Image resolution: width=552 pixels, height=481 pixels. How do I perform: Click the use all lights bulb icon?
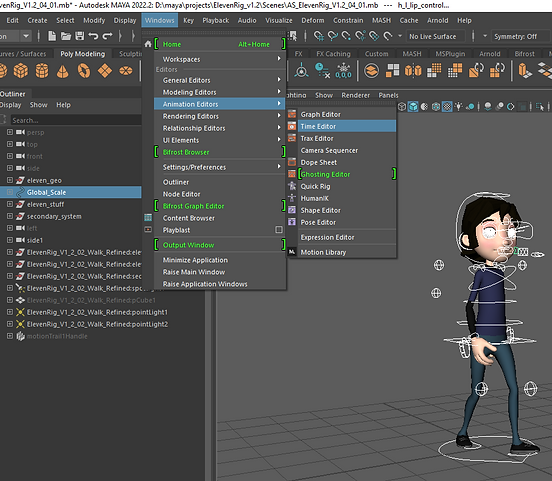pos(458,106)
